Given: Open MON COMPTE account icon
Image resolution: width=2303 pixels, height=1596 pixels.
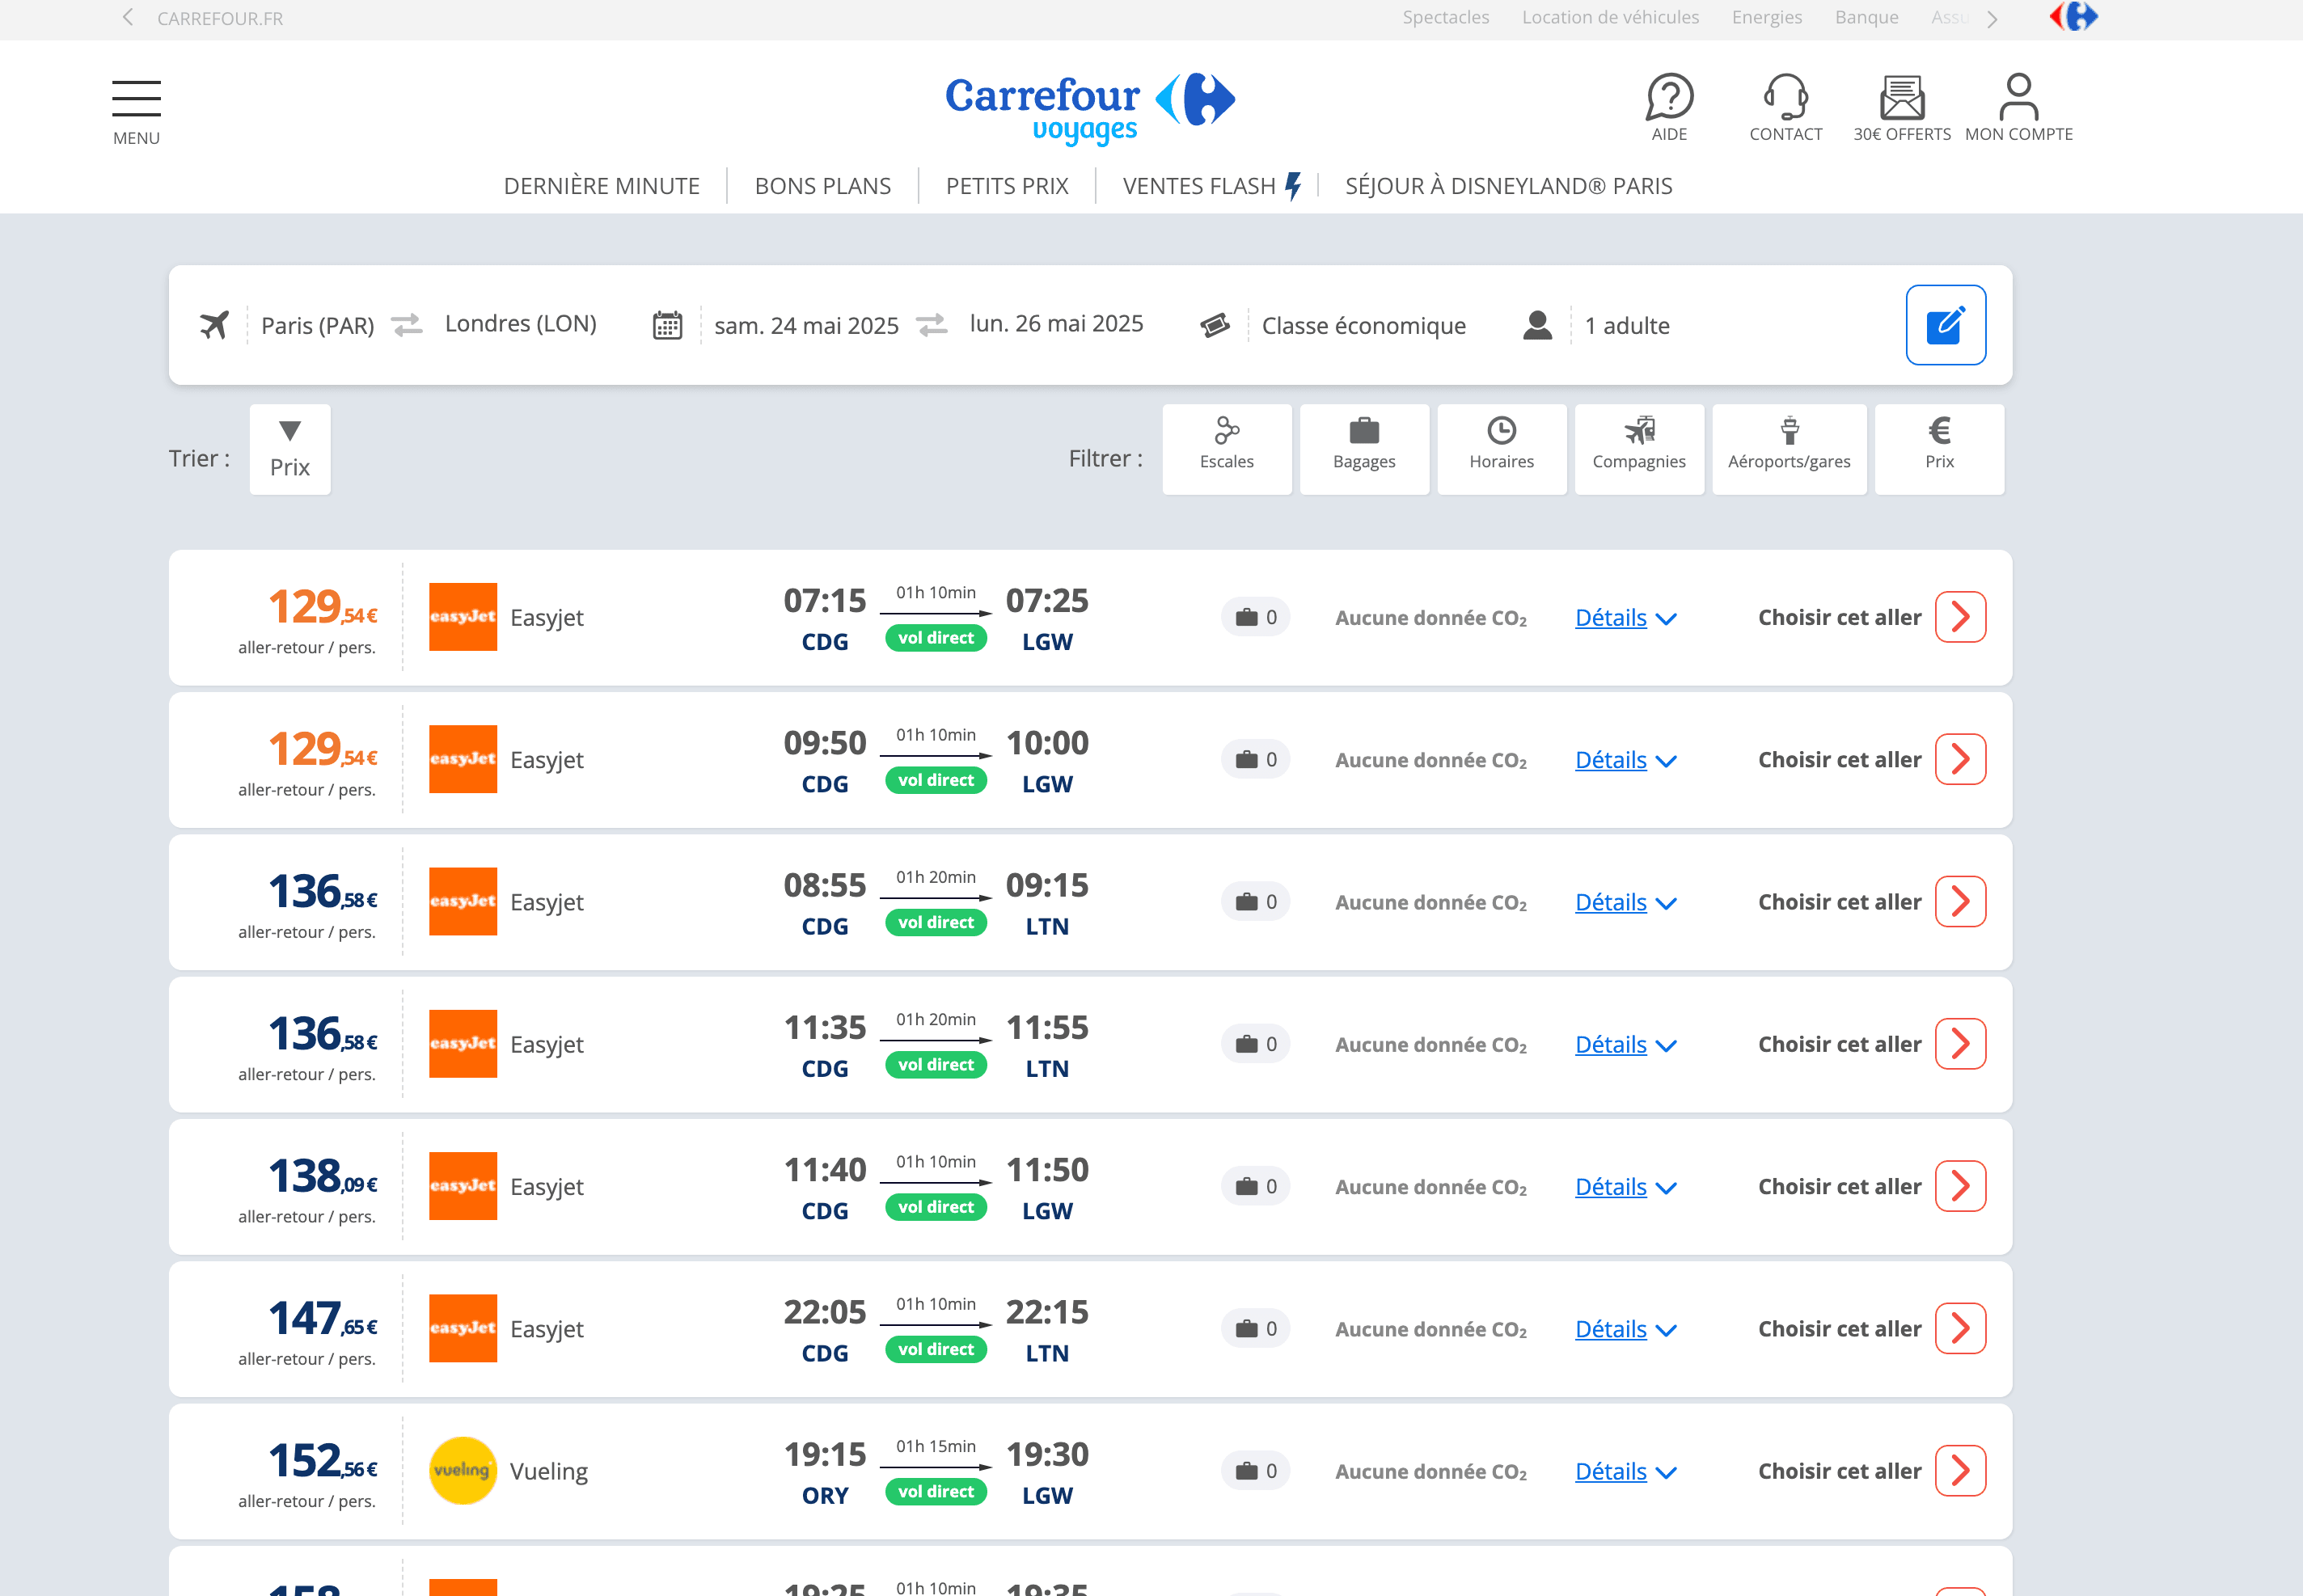Looking at the screenshot, I should click(x=2018, y=98).
